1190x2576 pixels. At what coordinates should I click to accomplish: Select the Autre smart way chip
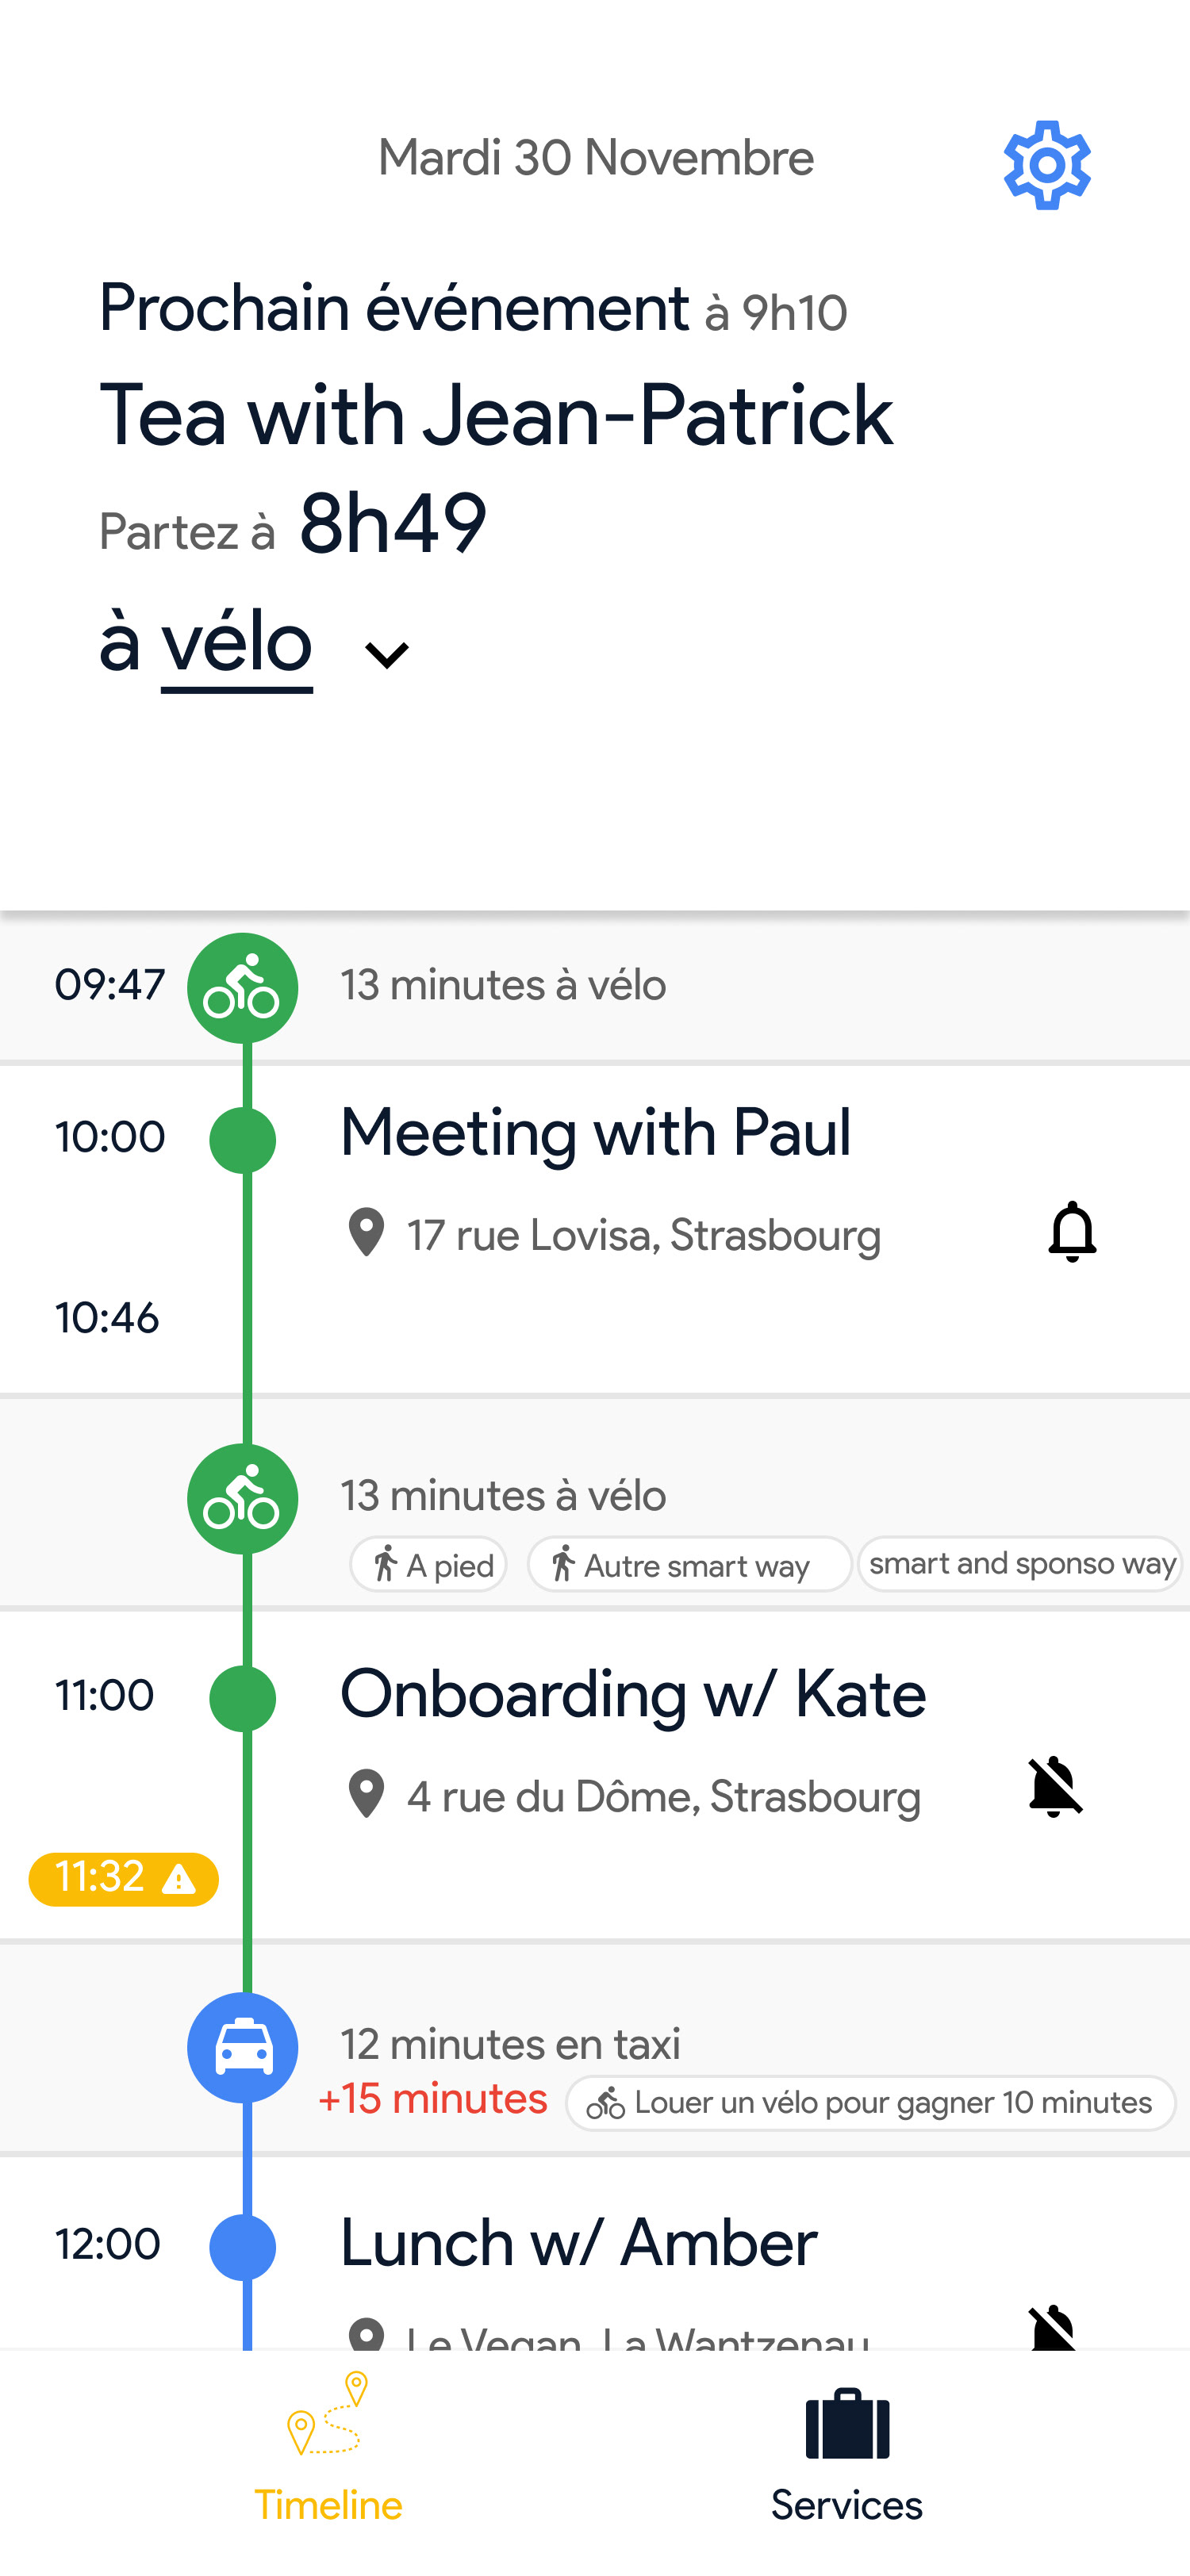click(x=689, y=1564)
